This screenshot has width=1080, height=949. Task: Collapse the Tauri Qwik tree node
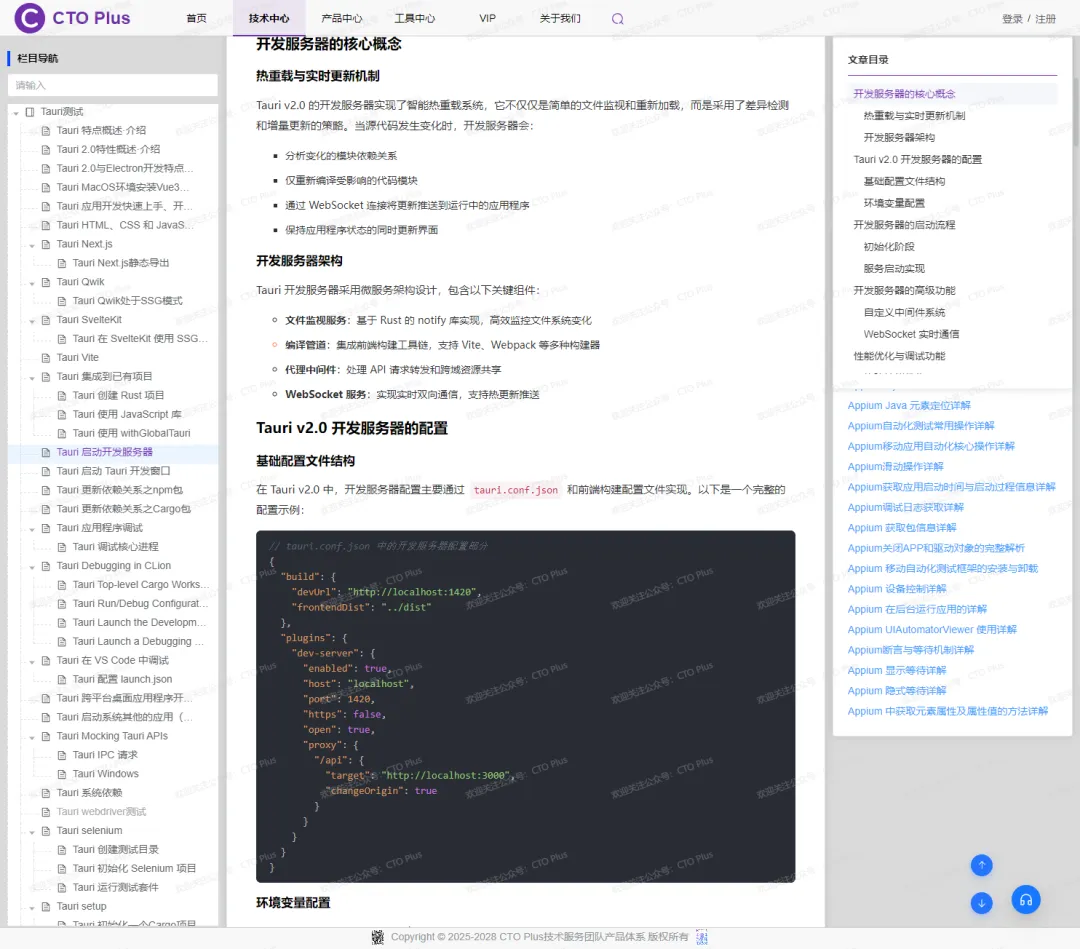(x=32, y=283)
